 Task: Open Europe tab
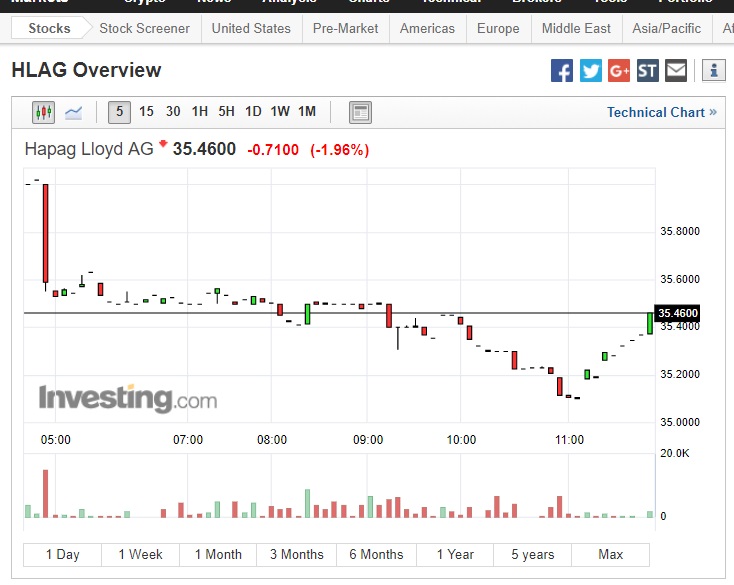click(x=498, y=29)
